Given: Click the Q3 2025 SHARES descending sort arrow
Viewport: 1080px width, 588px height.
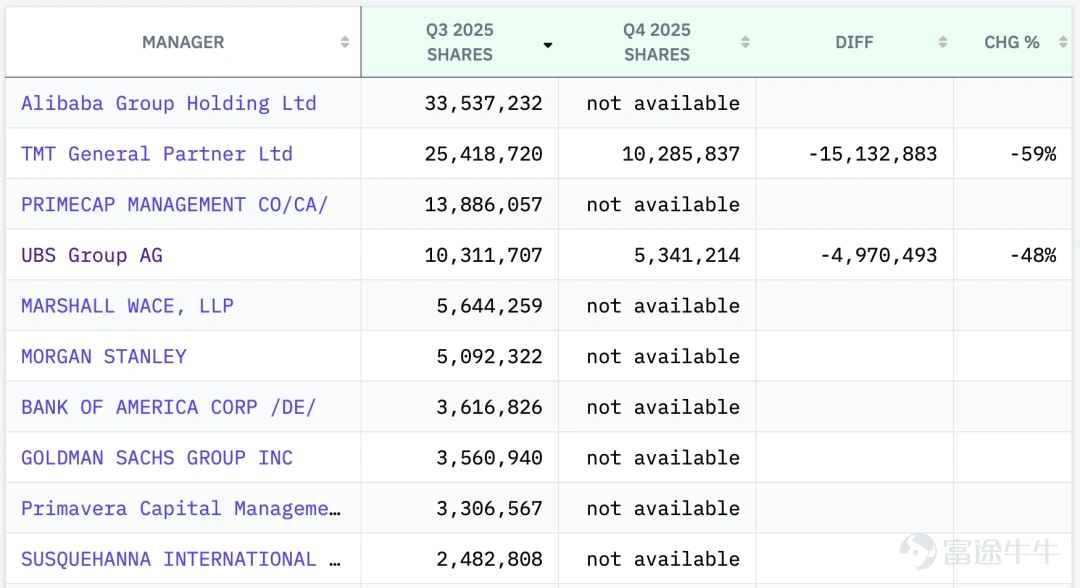Looking at the screenshot, I should pyautogui.click(x=548, y=45).
